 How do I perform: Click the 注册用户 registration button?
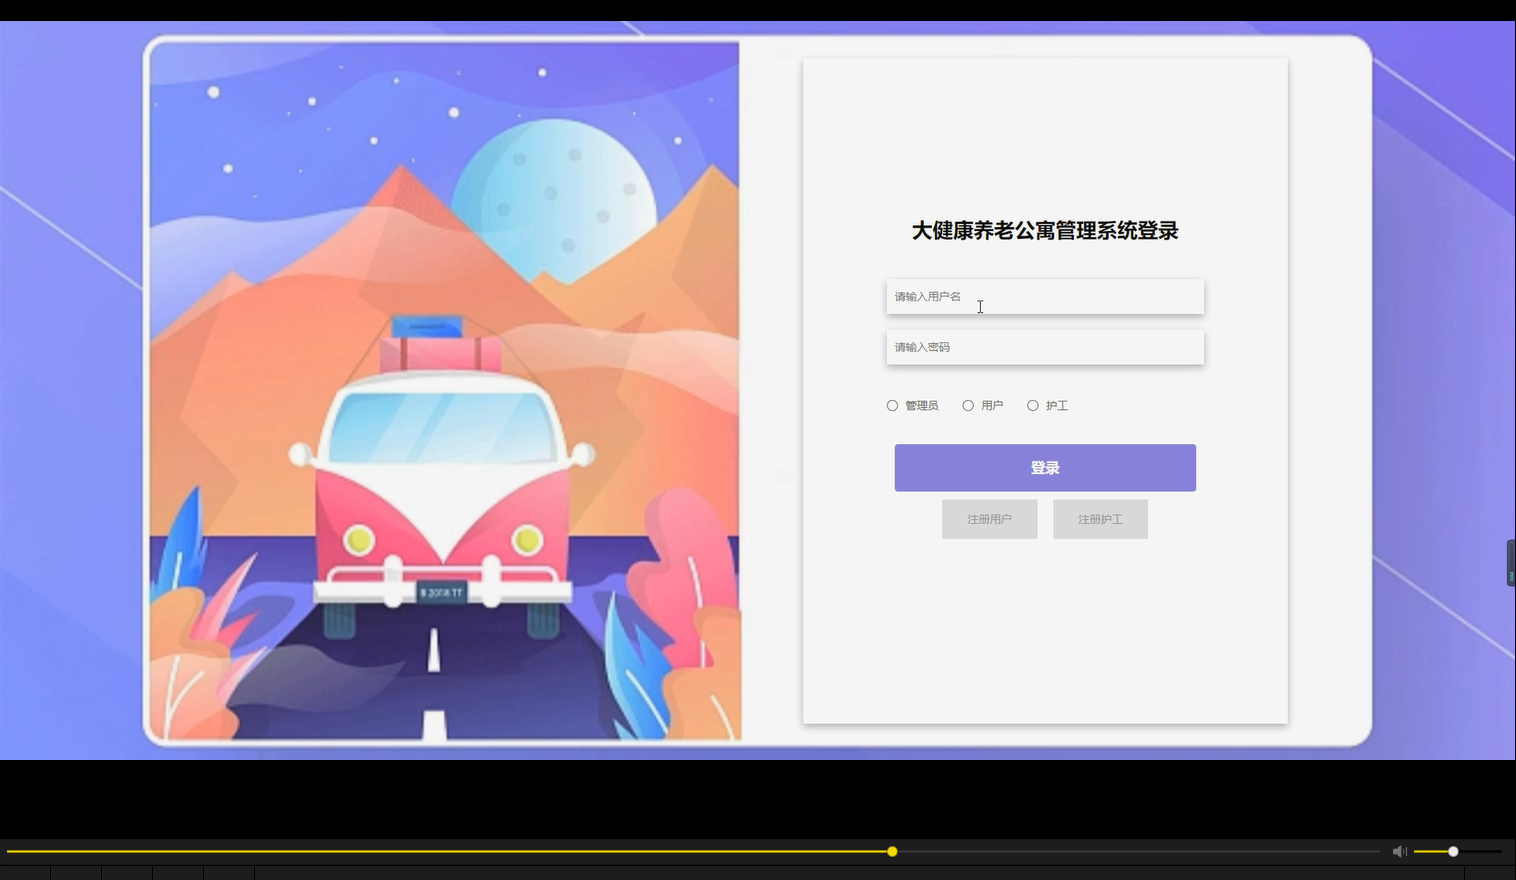pyautogui.click(x=989, y=518)
